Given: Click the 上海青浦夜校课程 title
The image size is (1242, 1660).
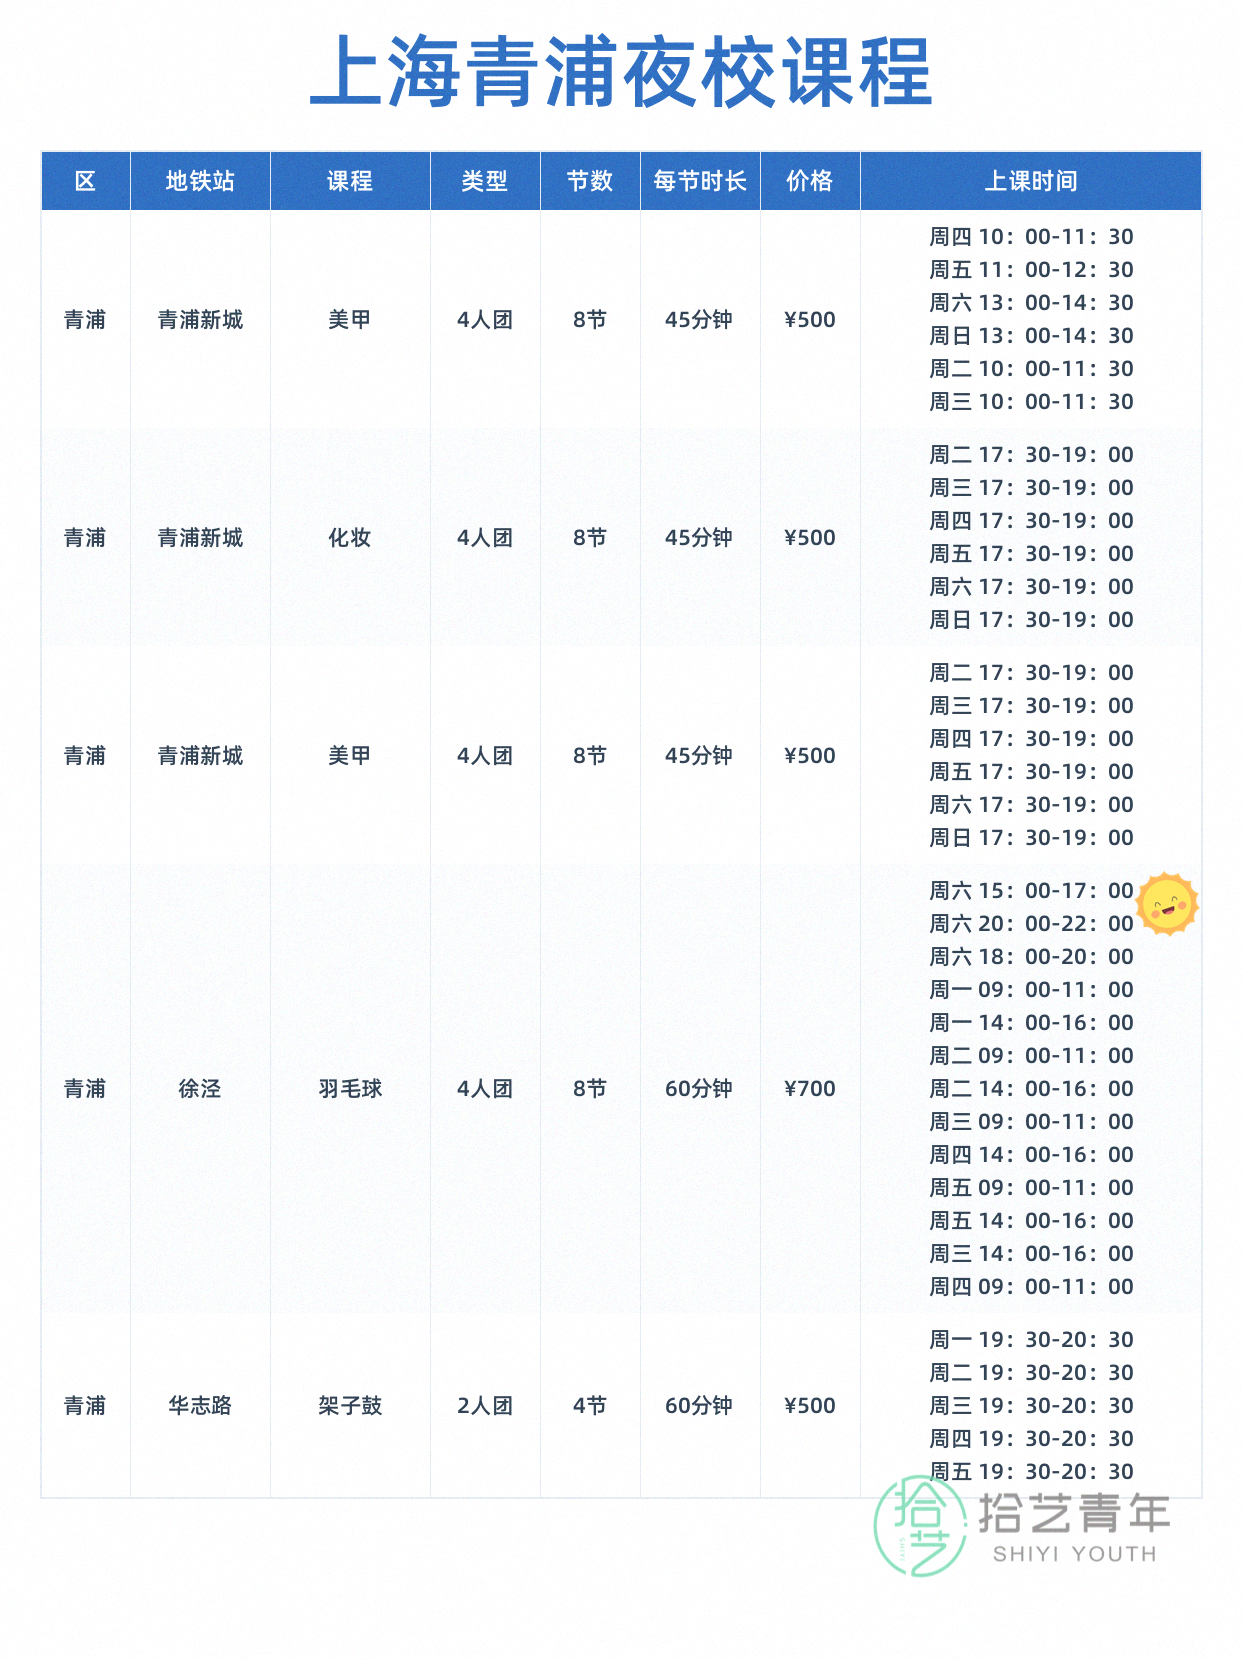Looking at the screenshot, I should [621, 72].
